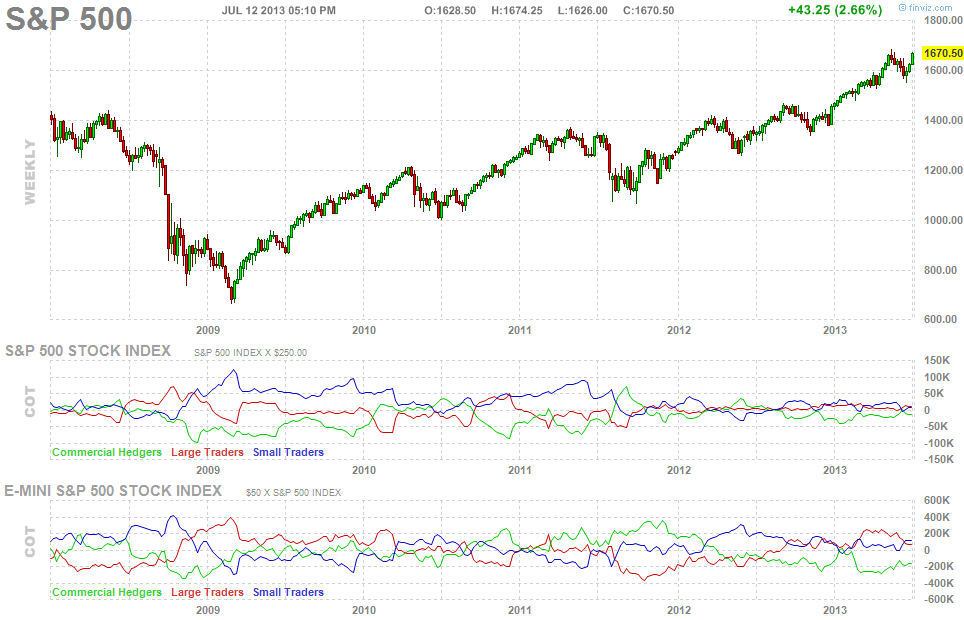Click the -100K axis label
The width and height of the screenshot is (964, 620).
coord(939,443)
